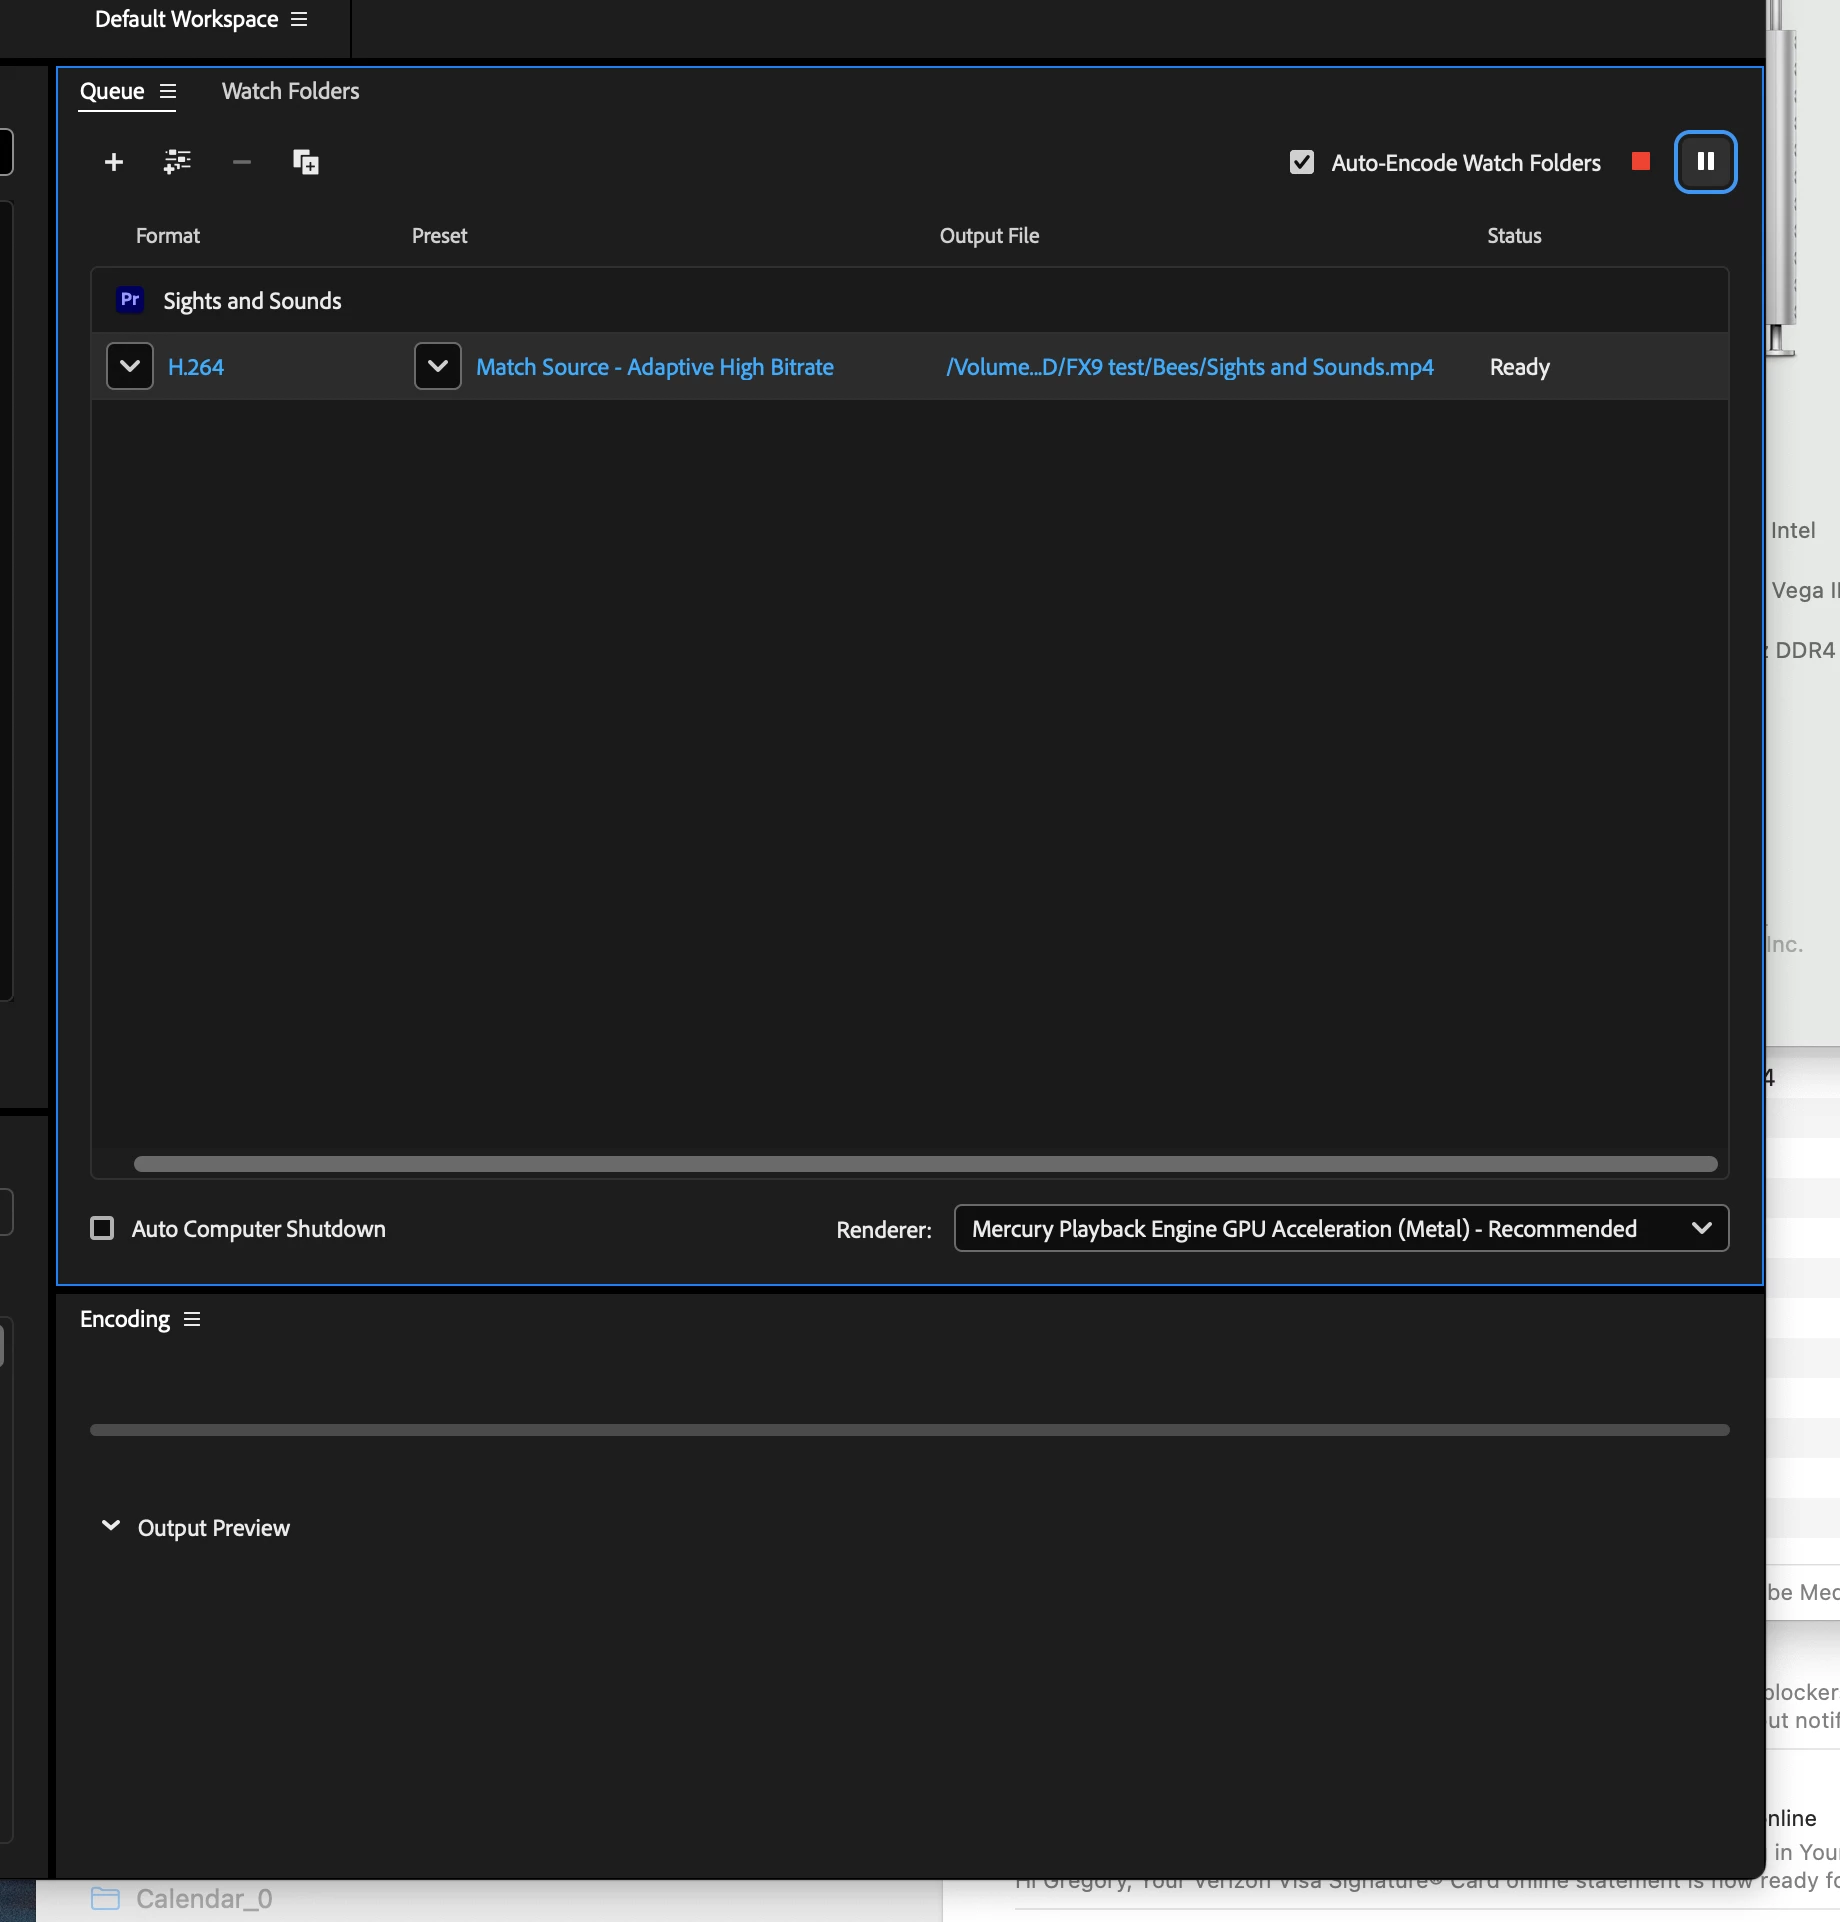The height and width of the screenshot is (1922, 1840).
Task: Click the Ready status text
Action: 1519,367
